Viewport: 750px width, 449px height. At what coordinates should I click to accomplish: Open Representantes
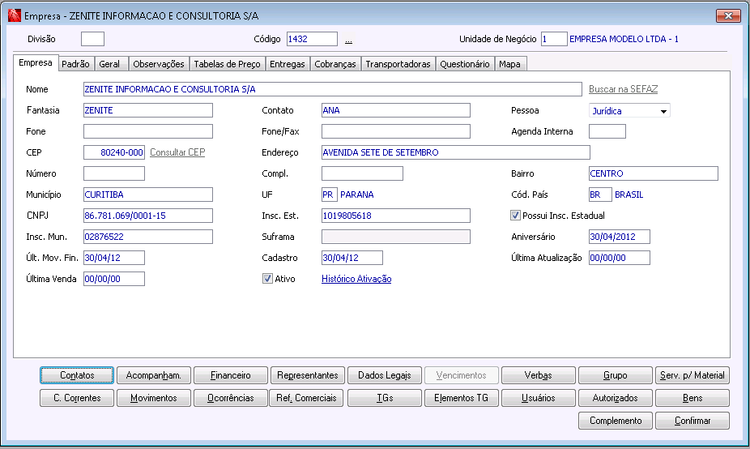pos(308,375)
